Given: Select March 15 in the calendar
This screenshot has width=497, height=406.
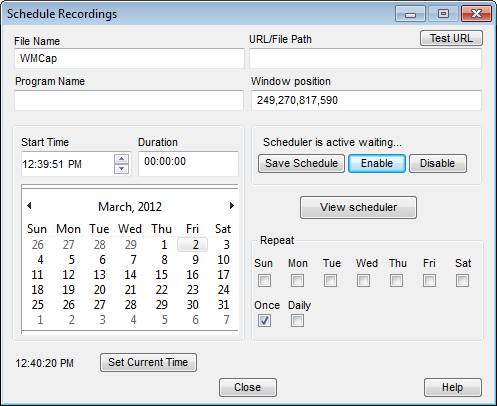Looking at the screenshot, I should 162,275.
